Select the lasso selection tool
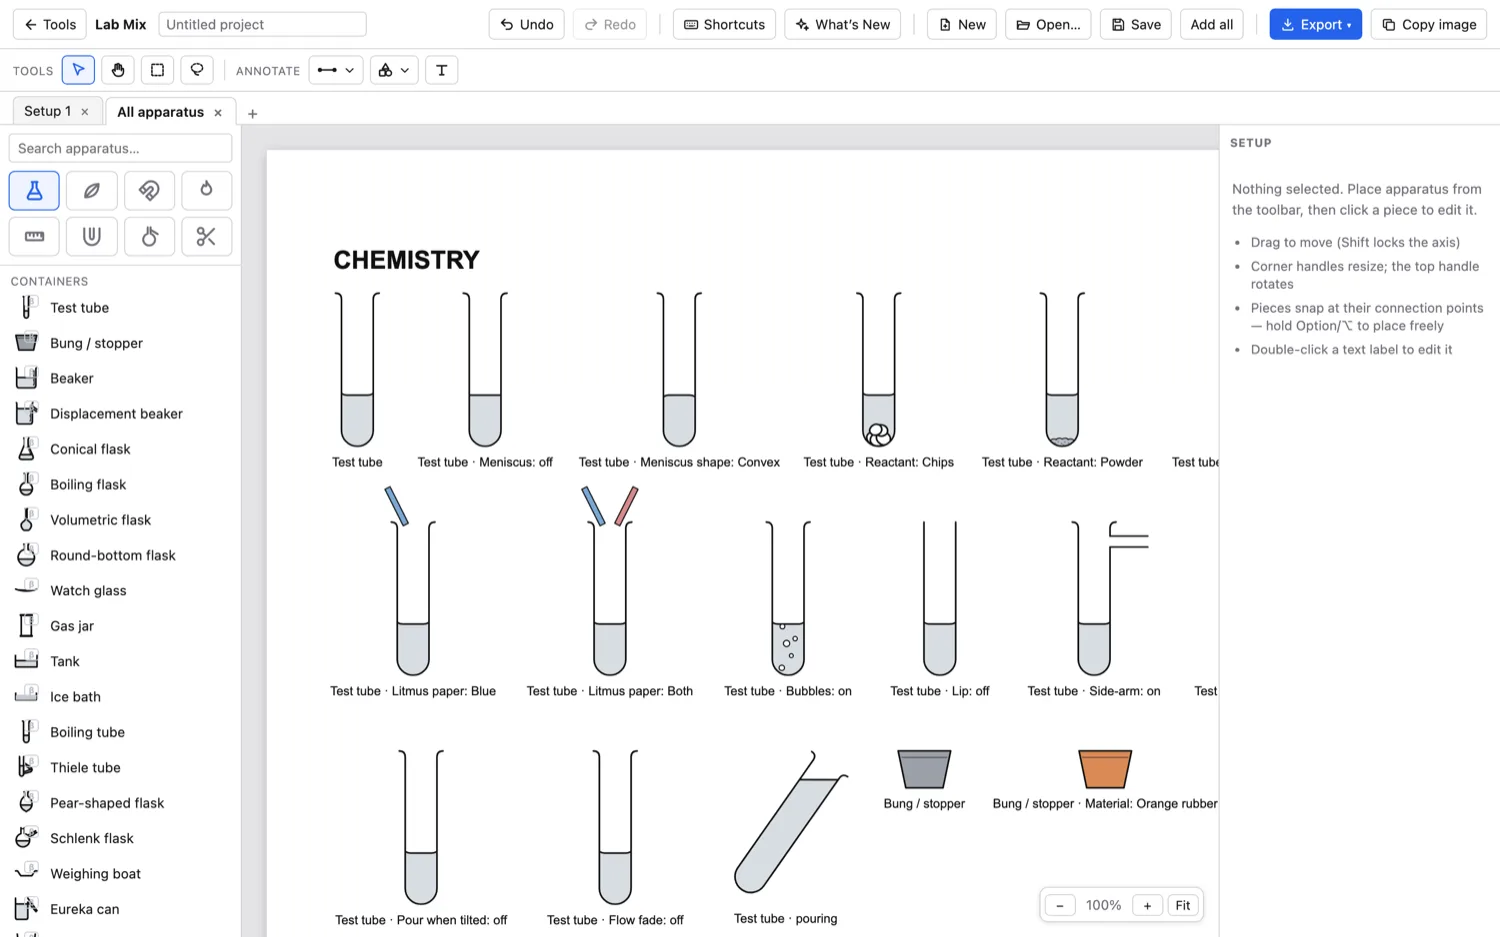The height and width of the screenshot is (937, 1500). (197, 70)
